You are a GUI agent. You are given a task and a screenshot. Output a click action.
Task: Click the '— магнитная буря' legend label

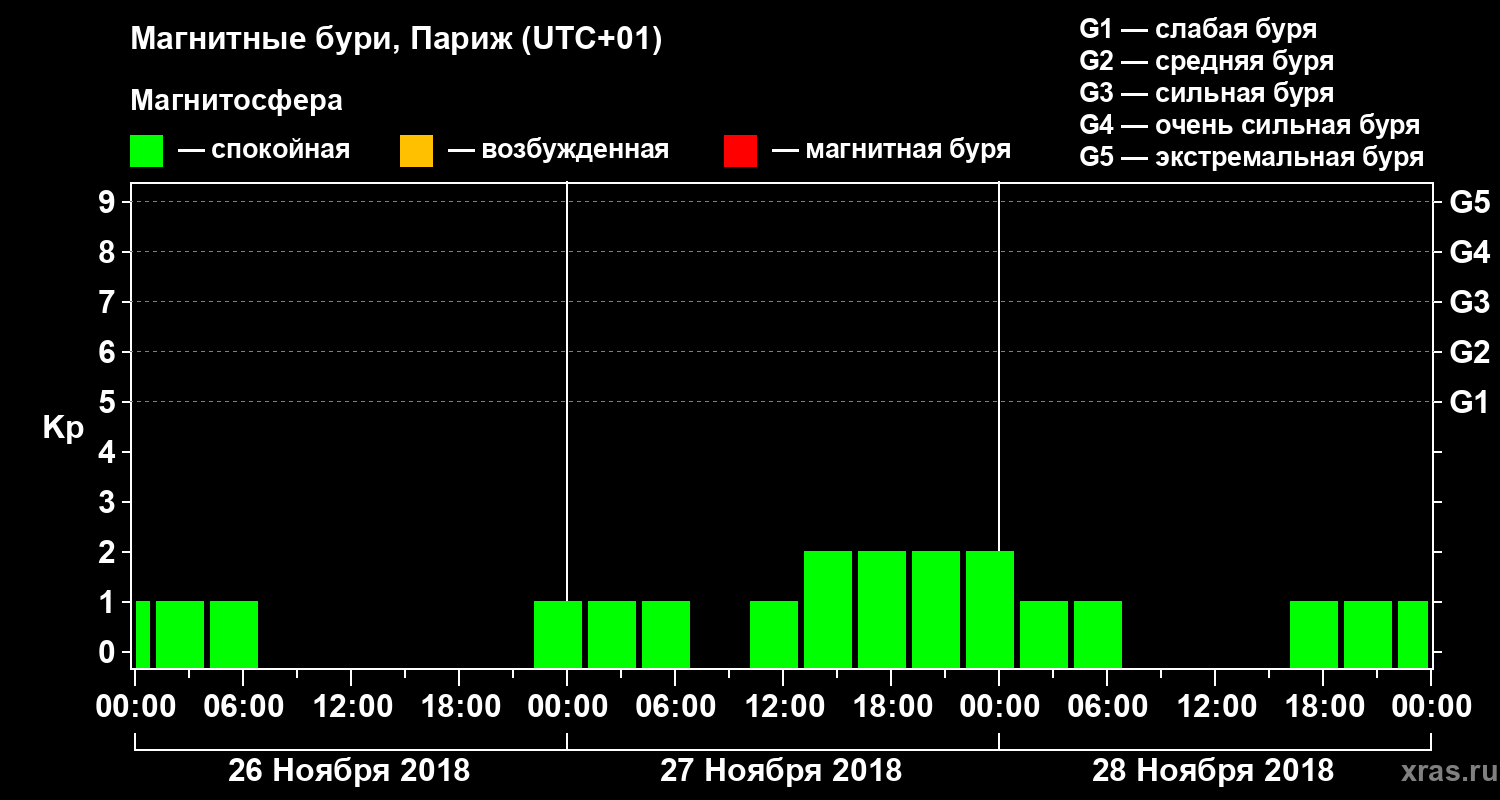tap(892, 150)
